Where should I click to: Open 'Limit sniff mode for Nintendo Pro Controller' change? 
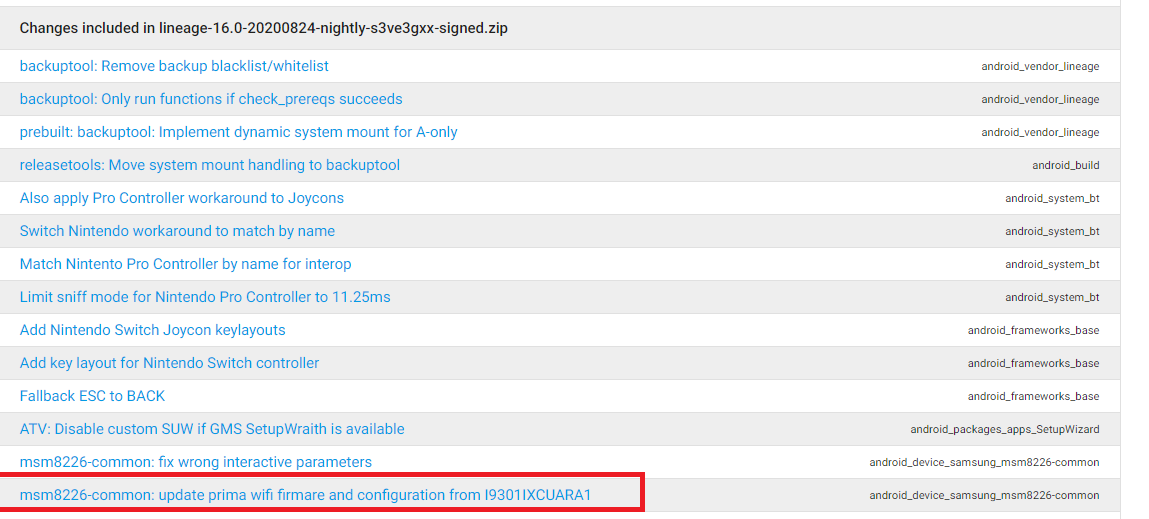[205, 297]
